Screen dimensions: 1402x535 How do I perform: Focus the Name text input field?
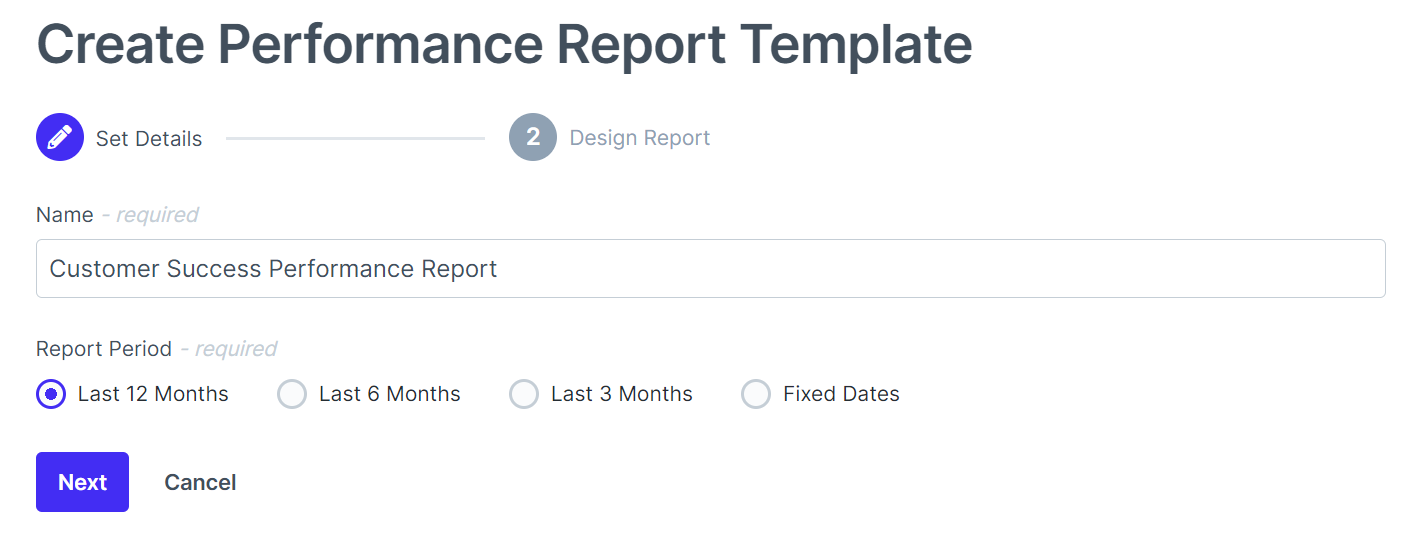[x=710, y=268]
